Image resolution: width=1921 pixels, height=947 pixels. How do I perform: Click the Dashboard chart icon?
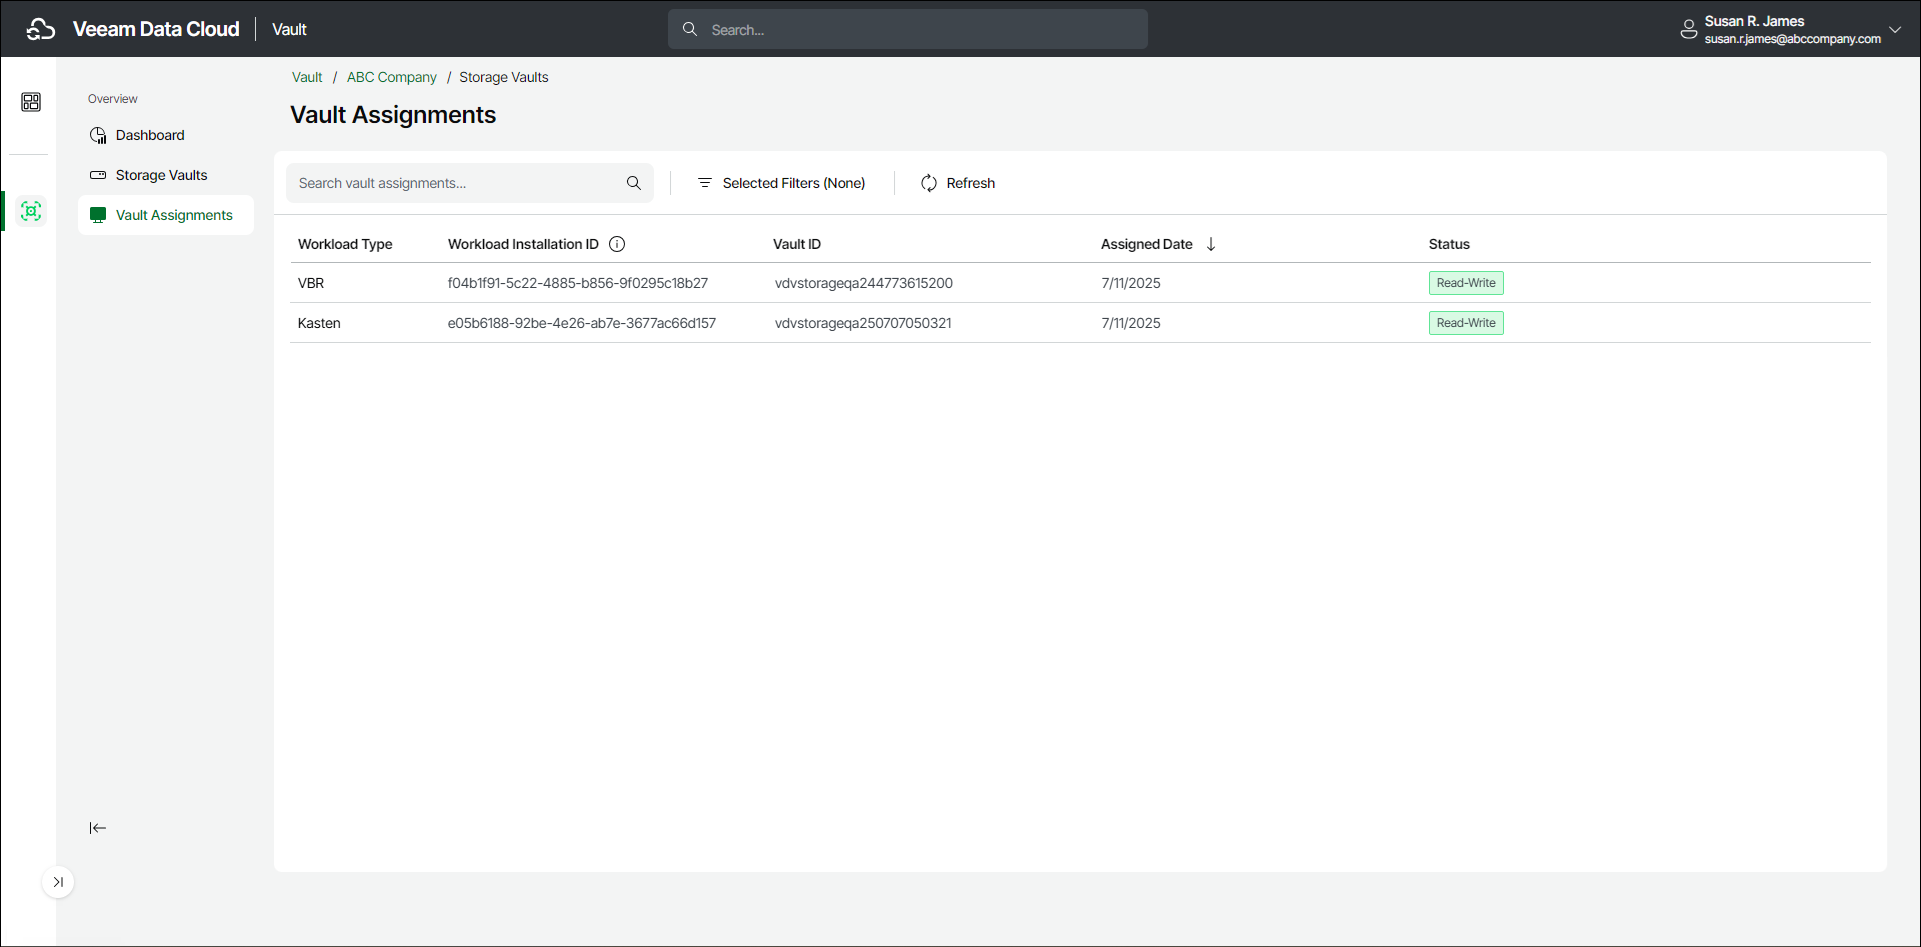tap(98, 135)
